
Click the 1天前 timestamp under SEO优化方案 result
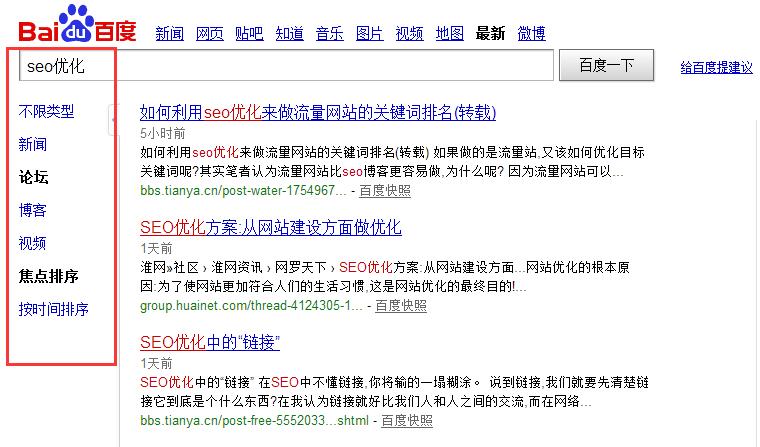[157, 249]
